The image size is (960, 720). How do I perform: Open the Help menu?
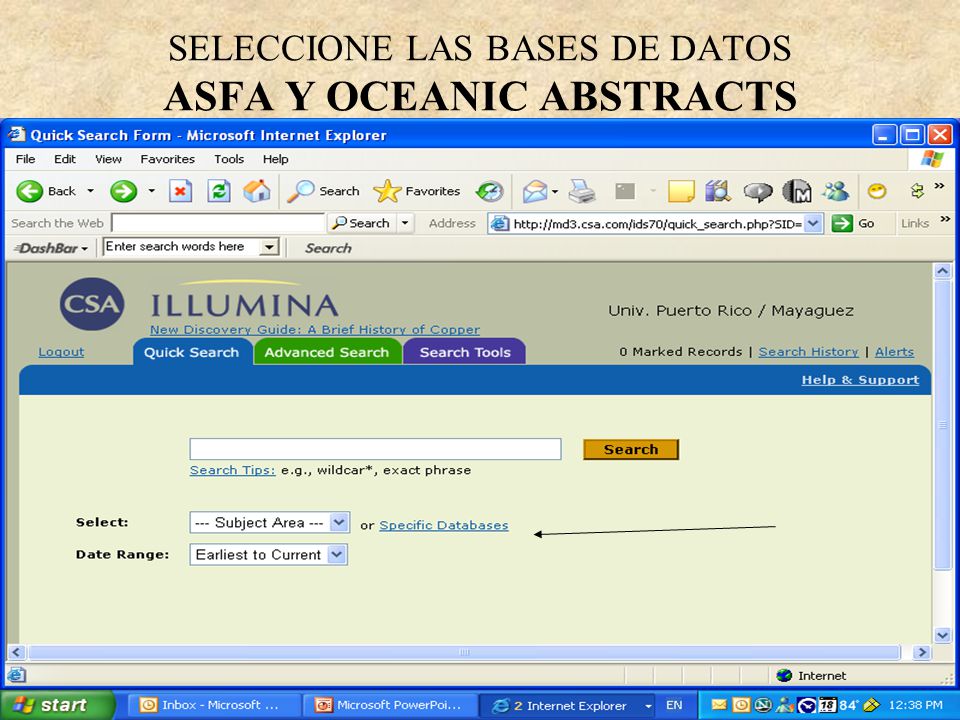click(x=276, y=159)
